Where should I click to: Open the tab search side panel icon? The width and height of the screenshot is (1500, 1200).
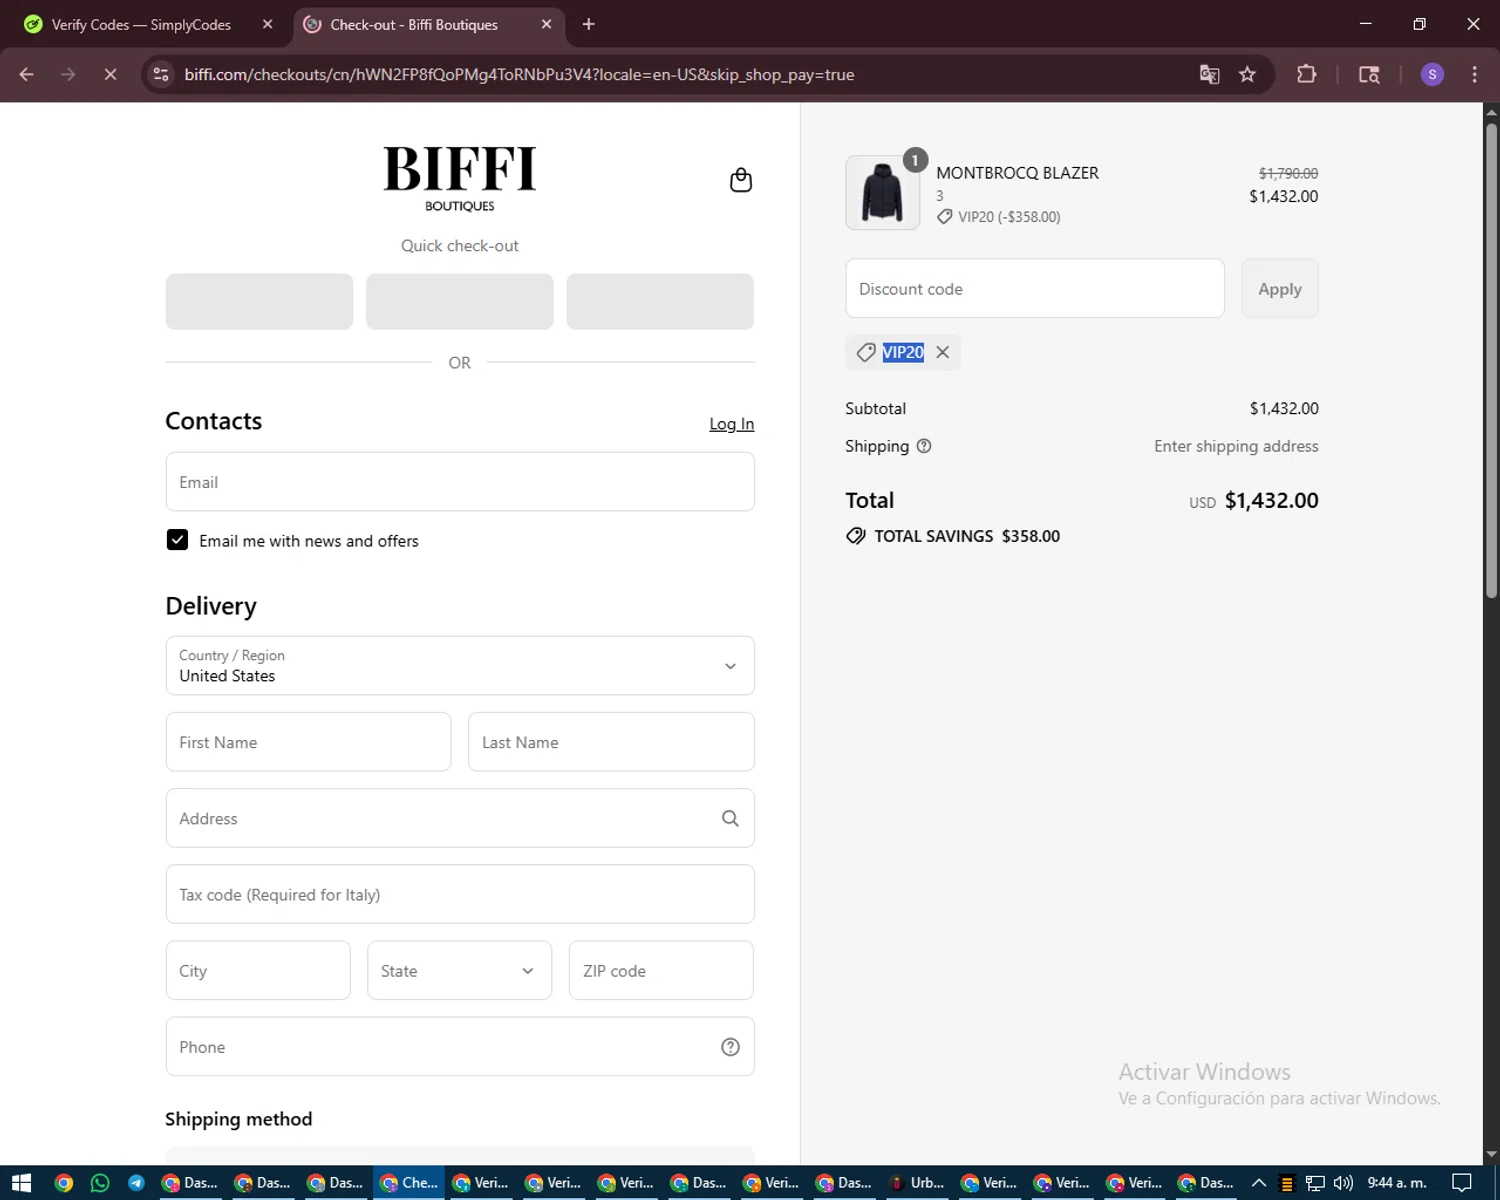1369,74
